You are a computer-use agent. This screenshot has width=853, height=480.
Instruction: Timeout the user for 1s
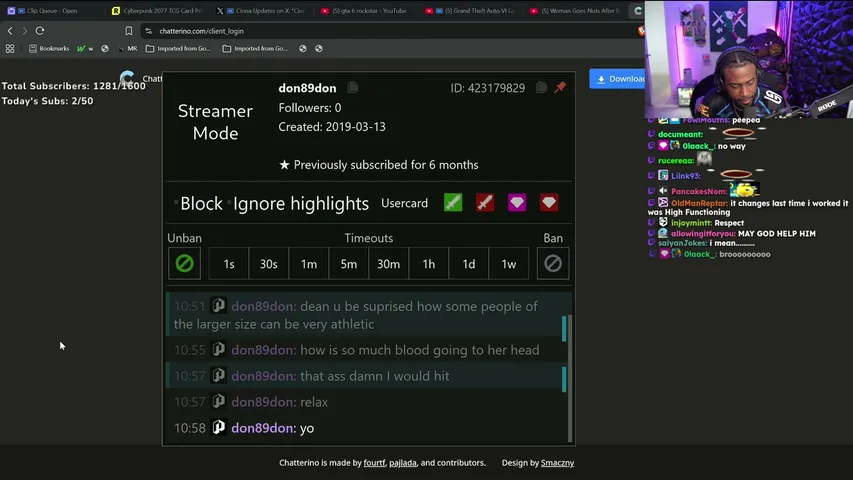pos(228,263)
